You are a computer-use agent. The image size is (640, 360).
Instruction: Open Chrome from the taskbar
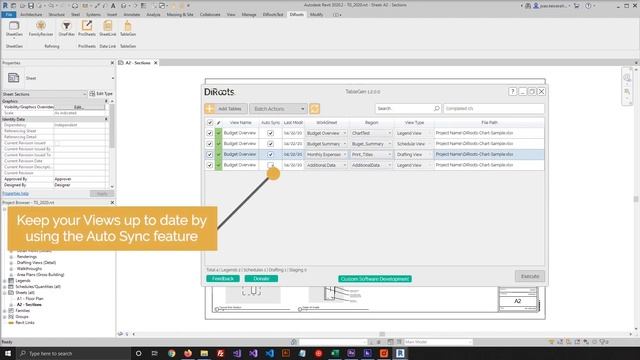click(171, 353)
